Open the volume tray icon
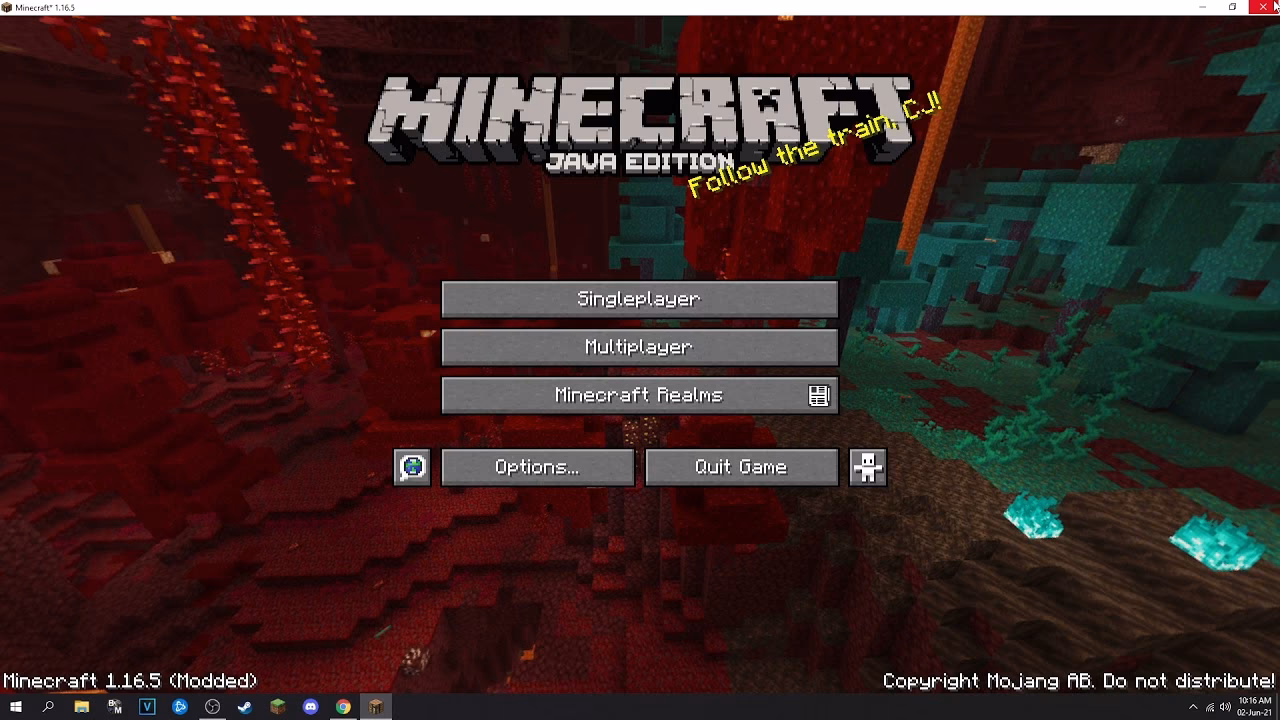 (x=1225, y=707)
